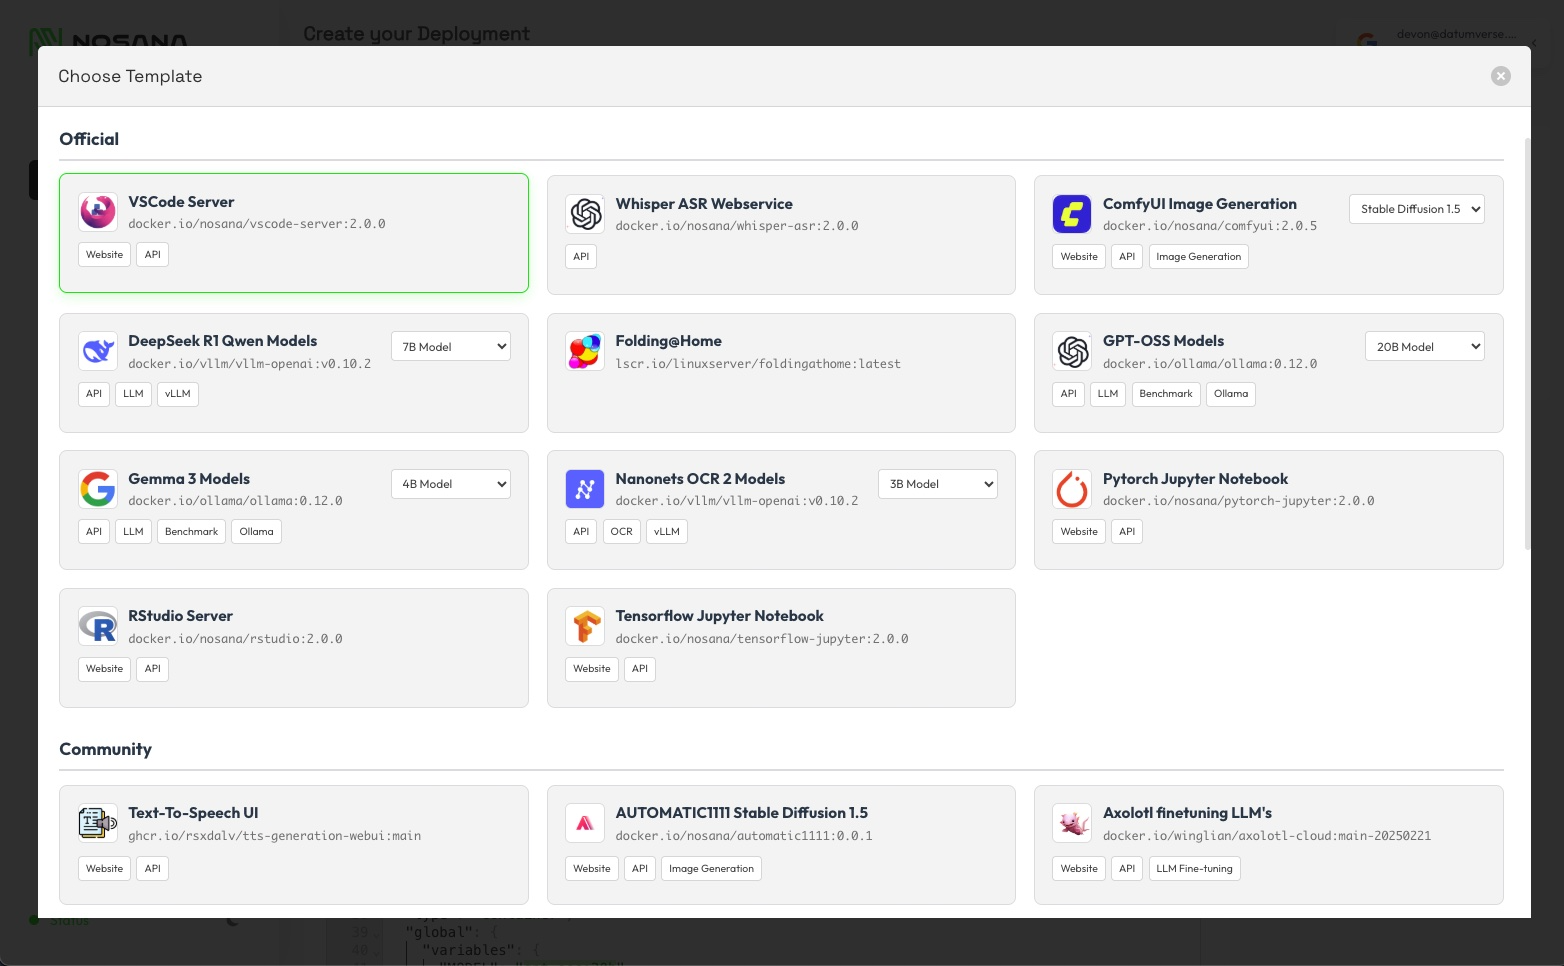Click the Folding@Home colorful icon
The height and width of the screenshot is (966, 1564).
tap(585, 351)
